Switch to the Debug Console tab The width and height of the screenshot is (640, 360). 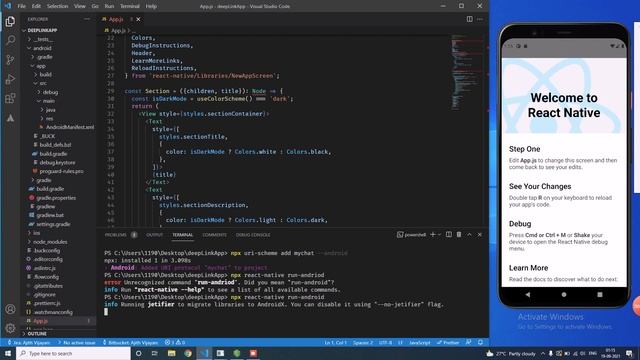[253, 235]
